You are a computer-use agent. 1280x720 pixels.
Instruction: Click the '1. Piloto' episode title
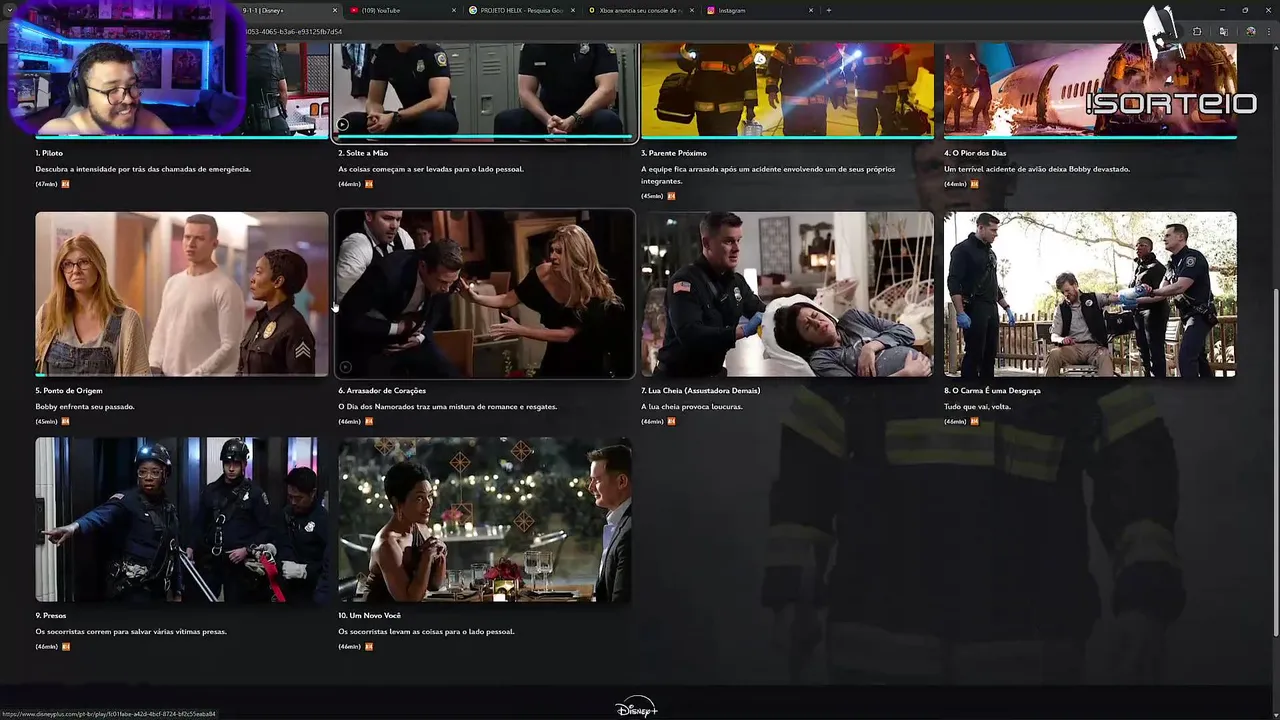pos(49,153)
